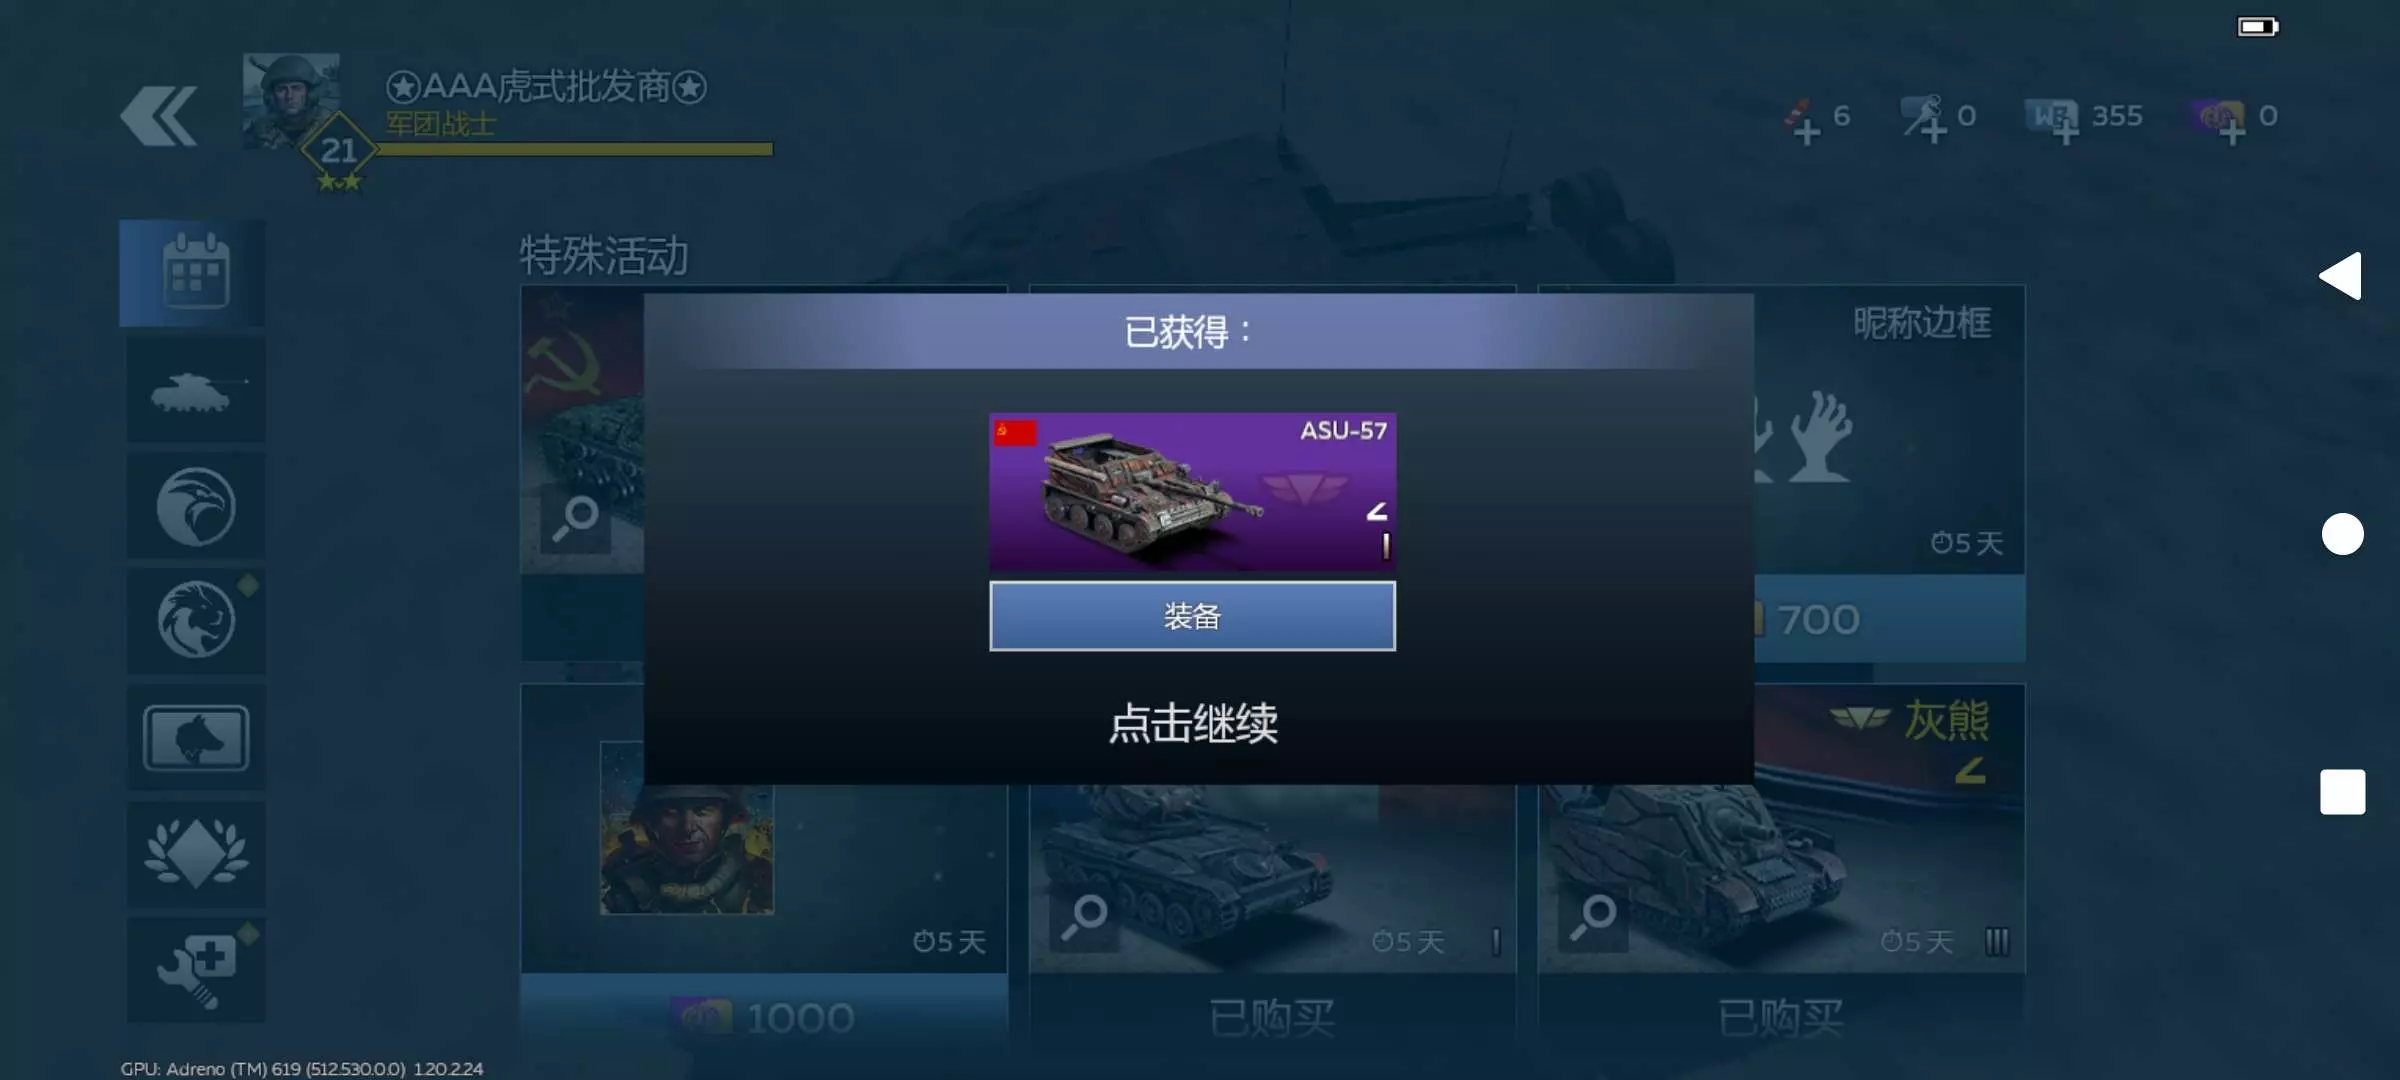This screenshot has width=2400, height=1080.
Task: Tap the Android back triangle button
Action: click(2342, 275)
